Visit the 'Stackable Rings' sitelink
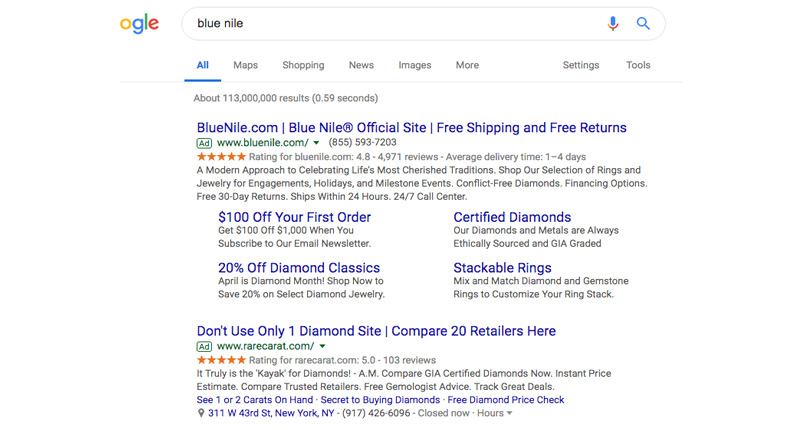The image size is (800, 430). tap(502, 268)
